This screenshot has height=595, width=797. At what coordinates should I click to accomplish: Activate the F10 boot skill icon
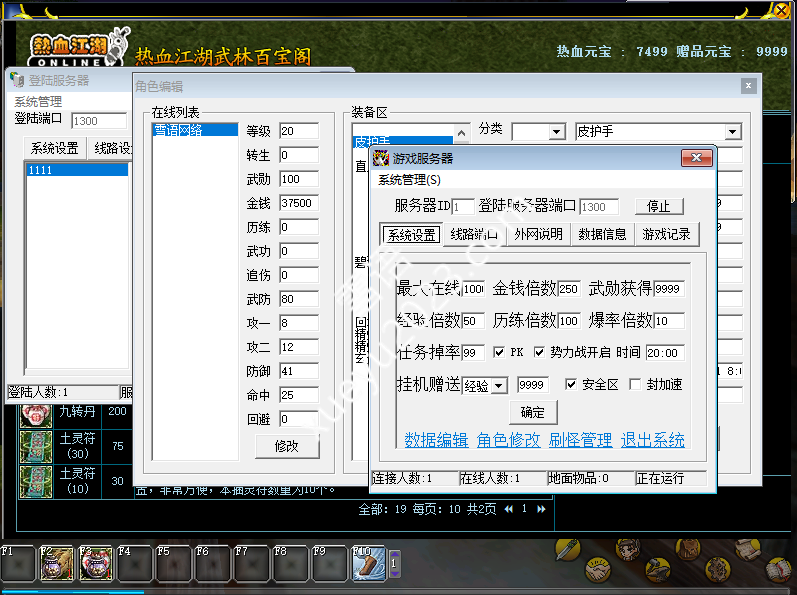point(367,565)
